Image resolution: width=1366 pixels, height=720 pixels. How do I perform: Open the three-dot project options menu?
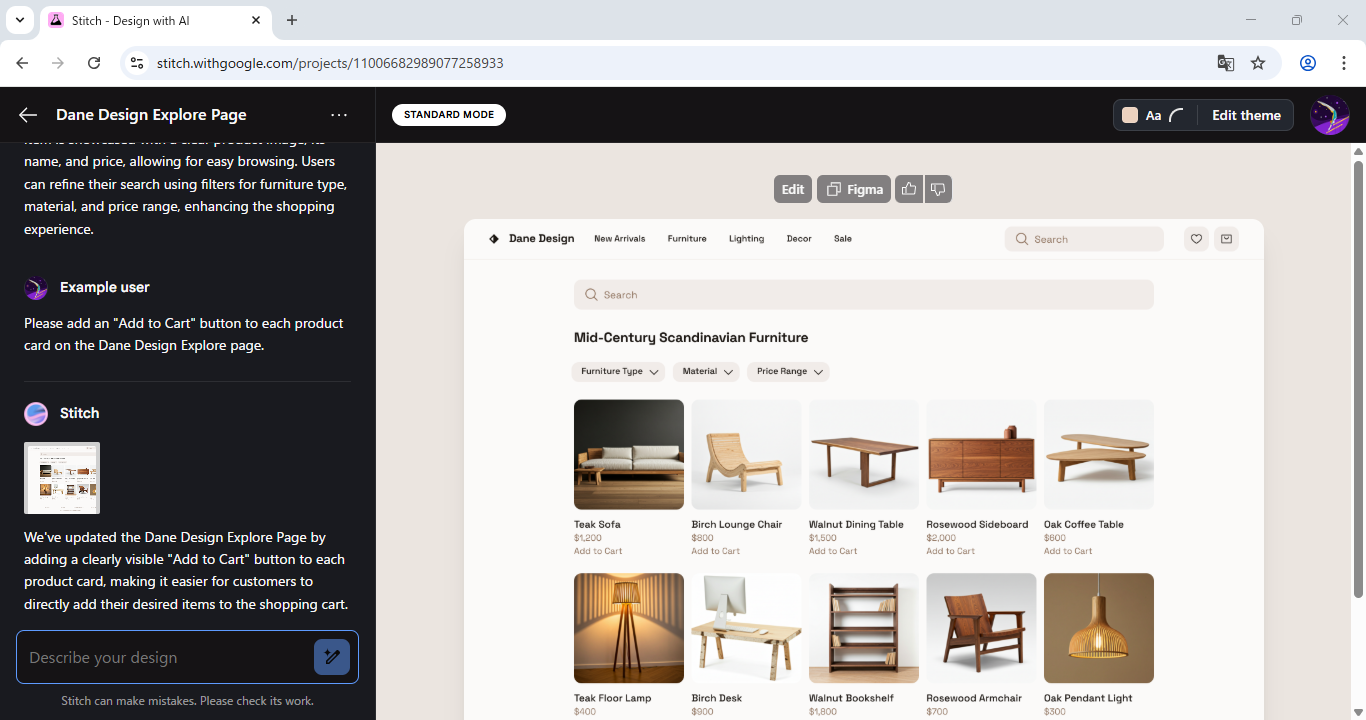[x=339, y=115]
